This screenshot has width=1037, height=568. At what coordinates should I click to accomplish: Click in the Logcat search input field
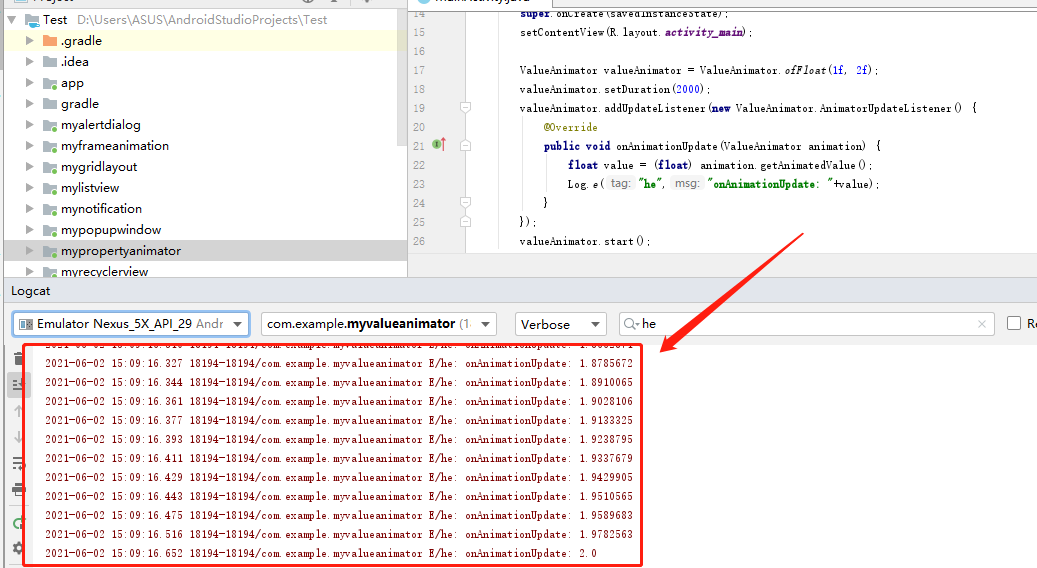[807, 324]
